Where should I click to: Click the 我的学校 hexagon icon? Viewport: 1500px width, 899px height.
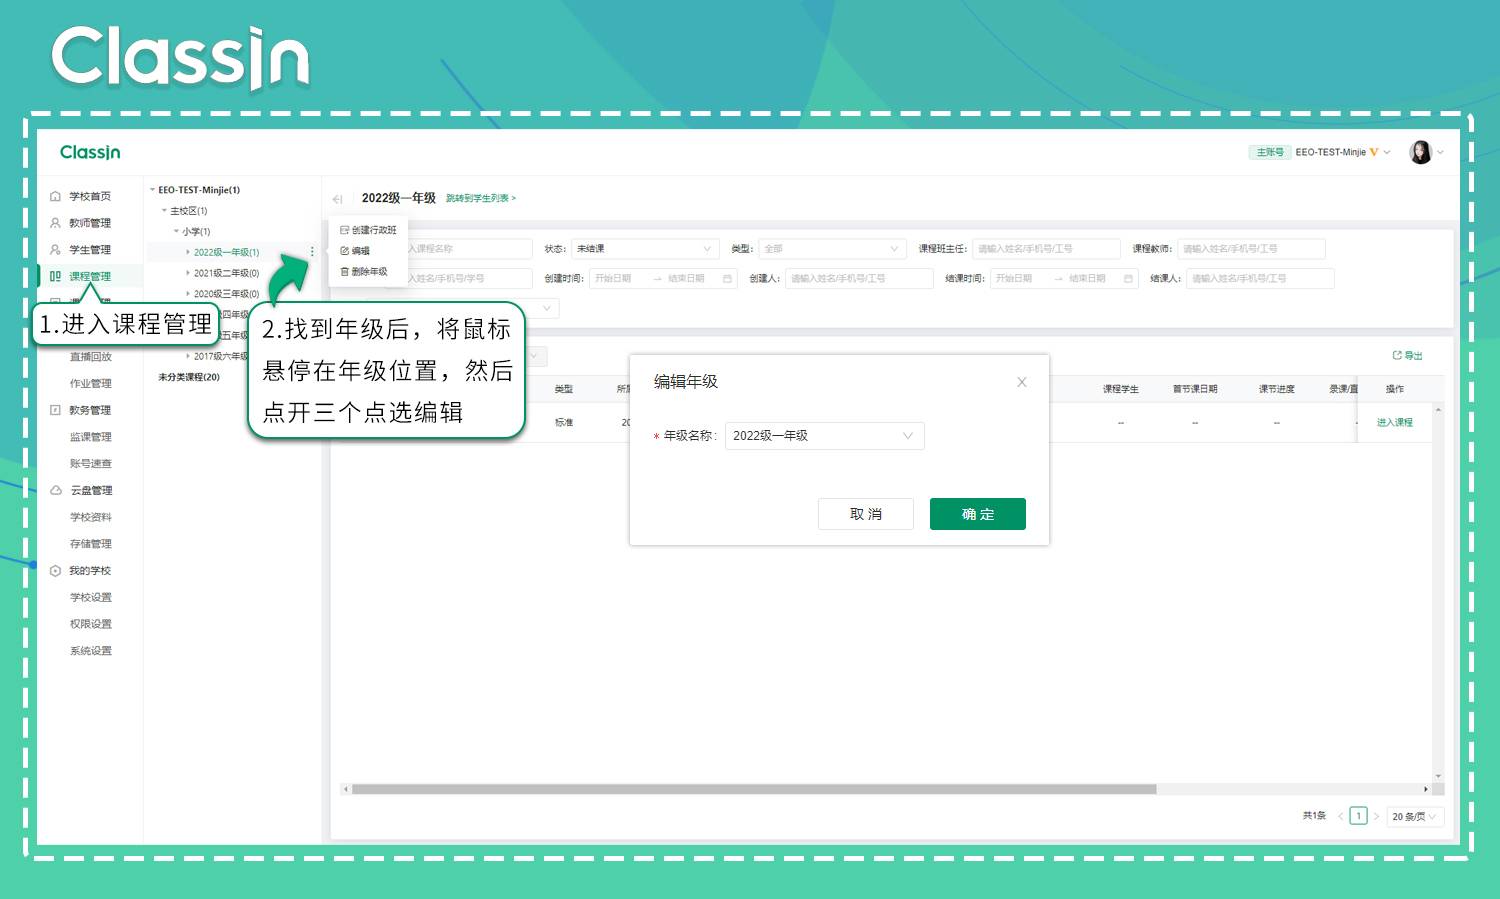tap(55, 570)
